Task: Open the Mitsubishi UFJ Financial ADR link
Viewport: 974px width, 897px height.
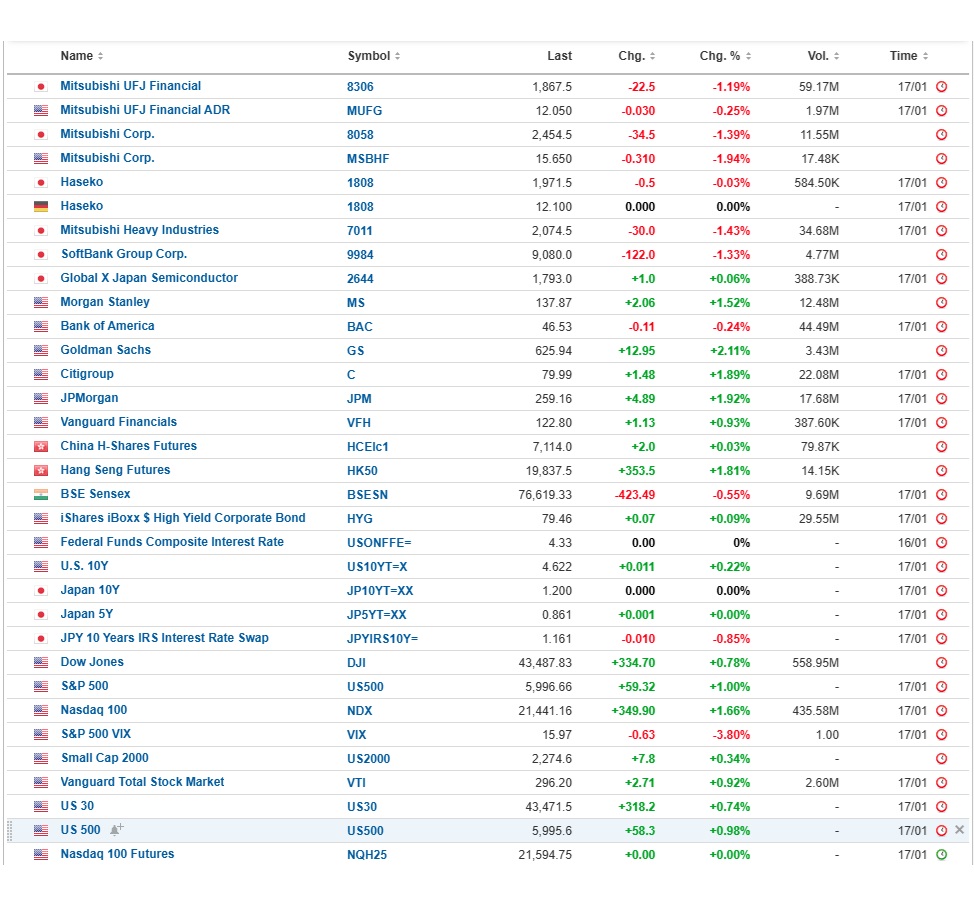Action: click(x=145, y=110)
